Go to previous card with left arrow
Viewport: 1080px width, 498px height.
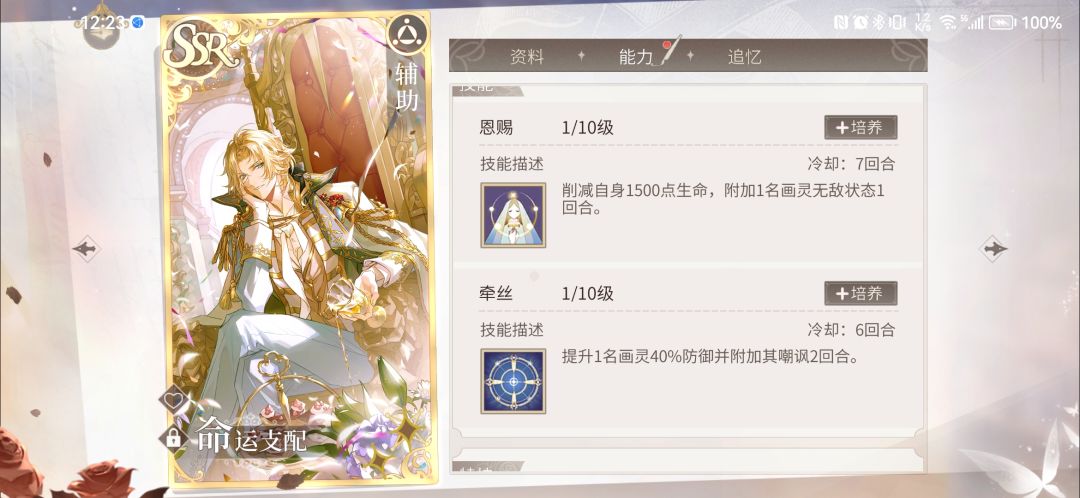click(x=87, y=249)
